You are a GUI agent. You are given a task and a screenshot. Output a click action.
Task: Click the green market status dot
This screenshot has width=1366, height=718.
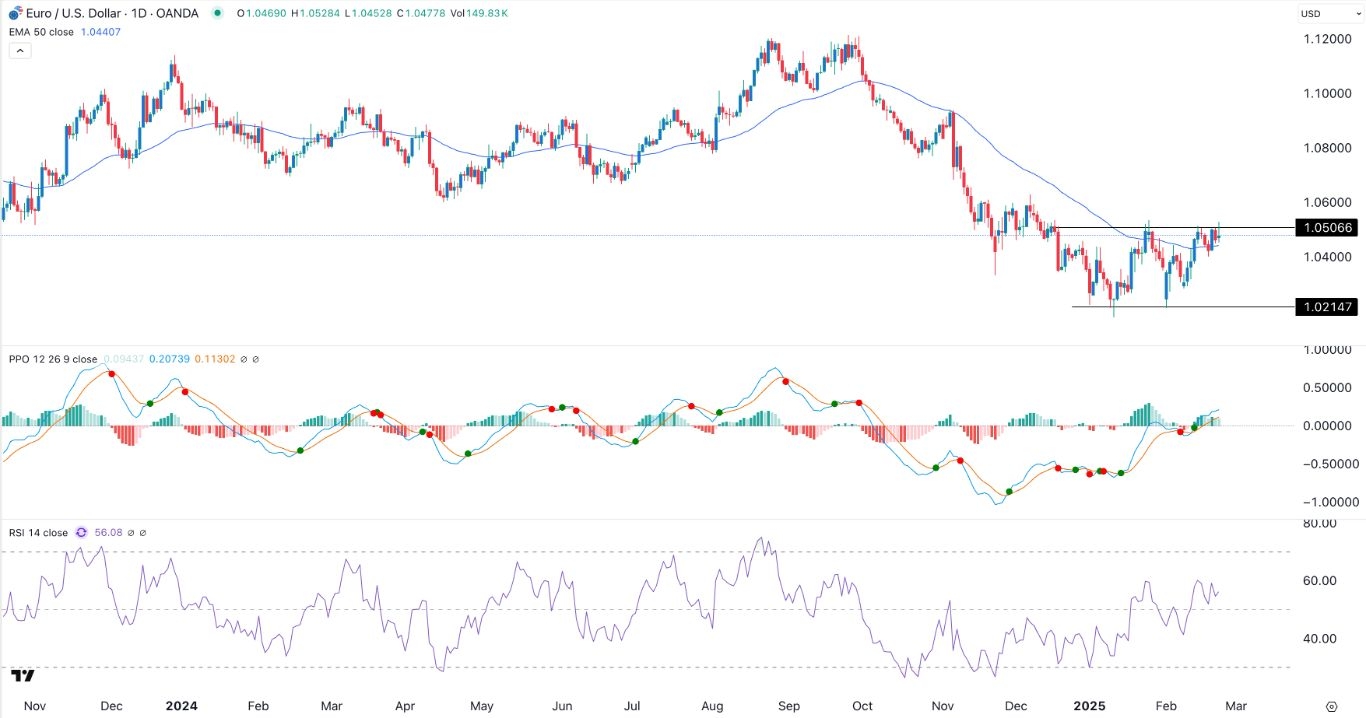[217, 13]
